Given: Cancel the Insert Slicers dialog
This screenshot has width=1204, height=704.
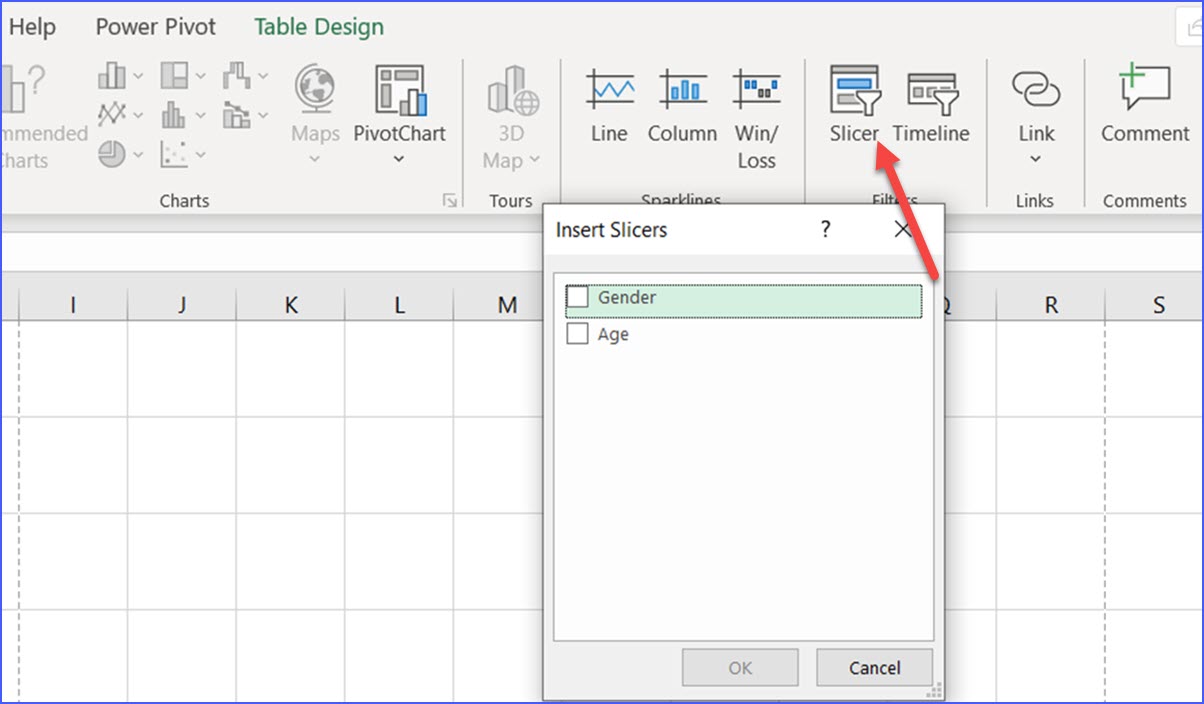Looking at the screenshot, I should pyautogui.click(x=874, y=667).
